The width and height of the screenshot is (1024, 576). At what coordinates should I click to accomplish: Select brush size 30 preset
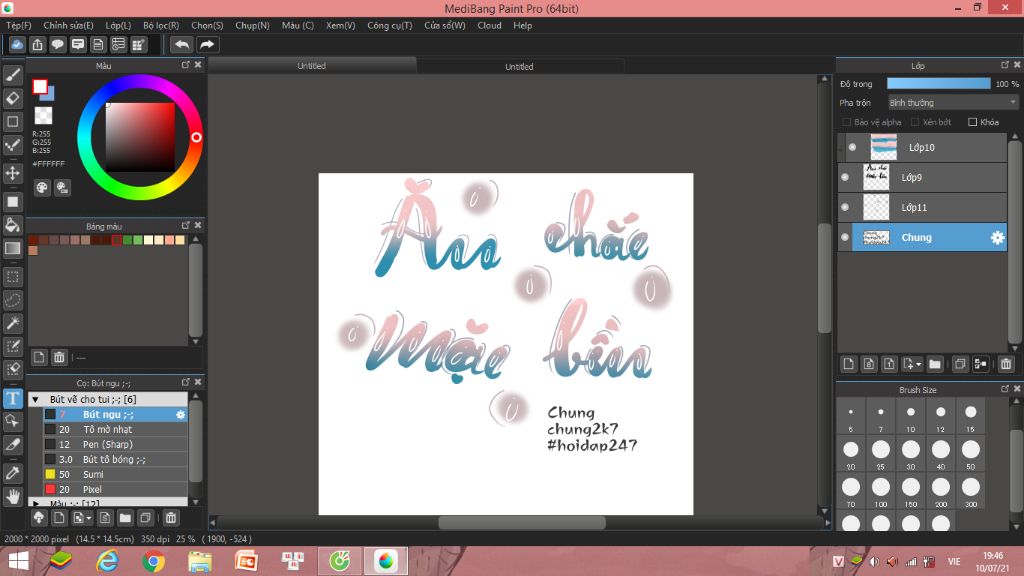click(x=910, y=454)
